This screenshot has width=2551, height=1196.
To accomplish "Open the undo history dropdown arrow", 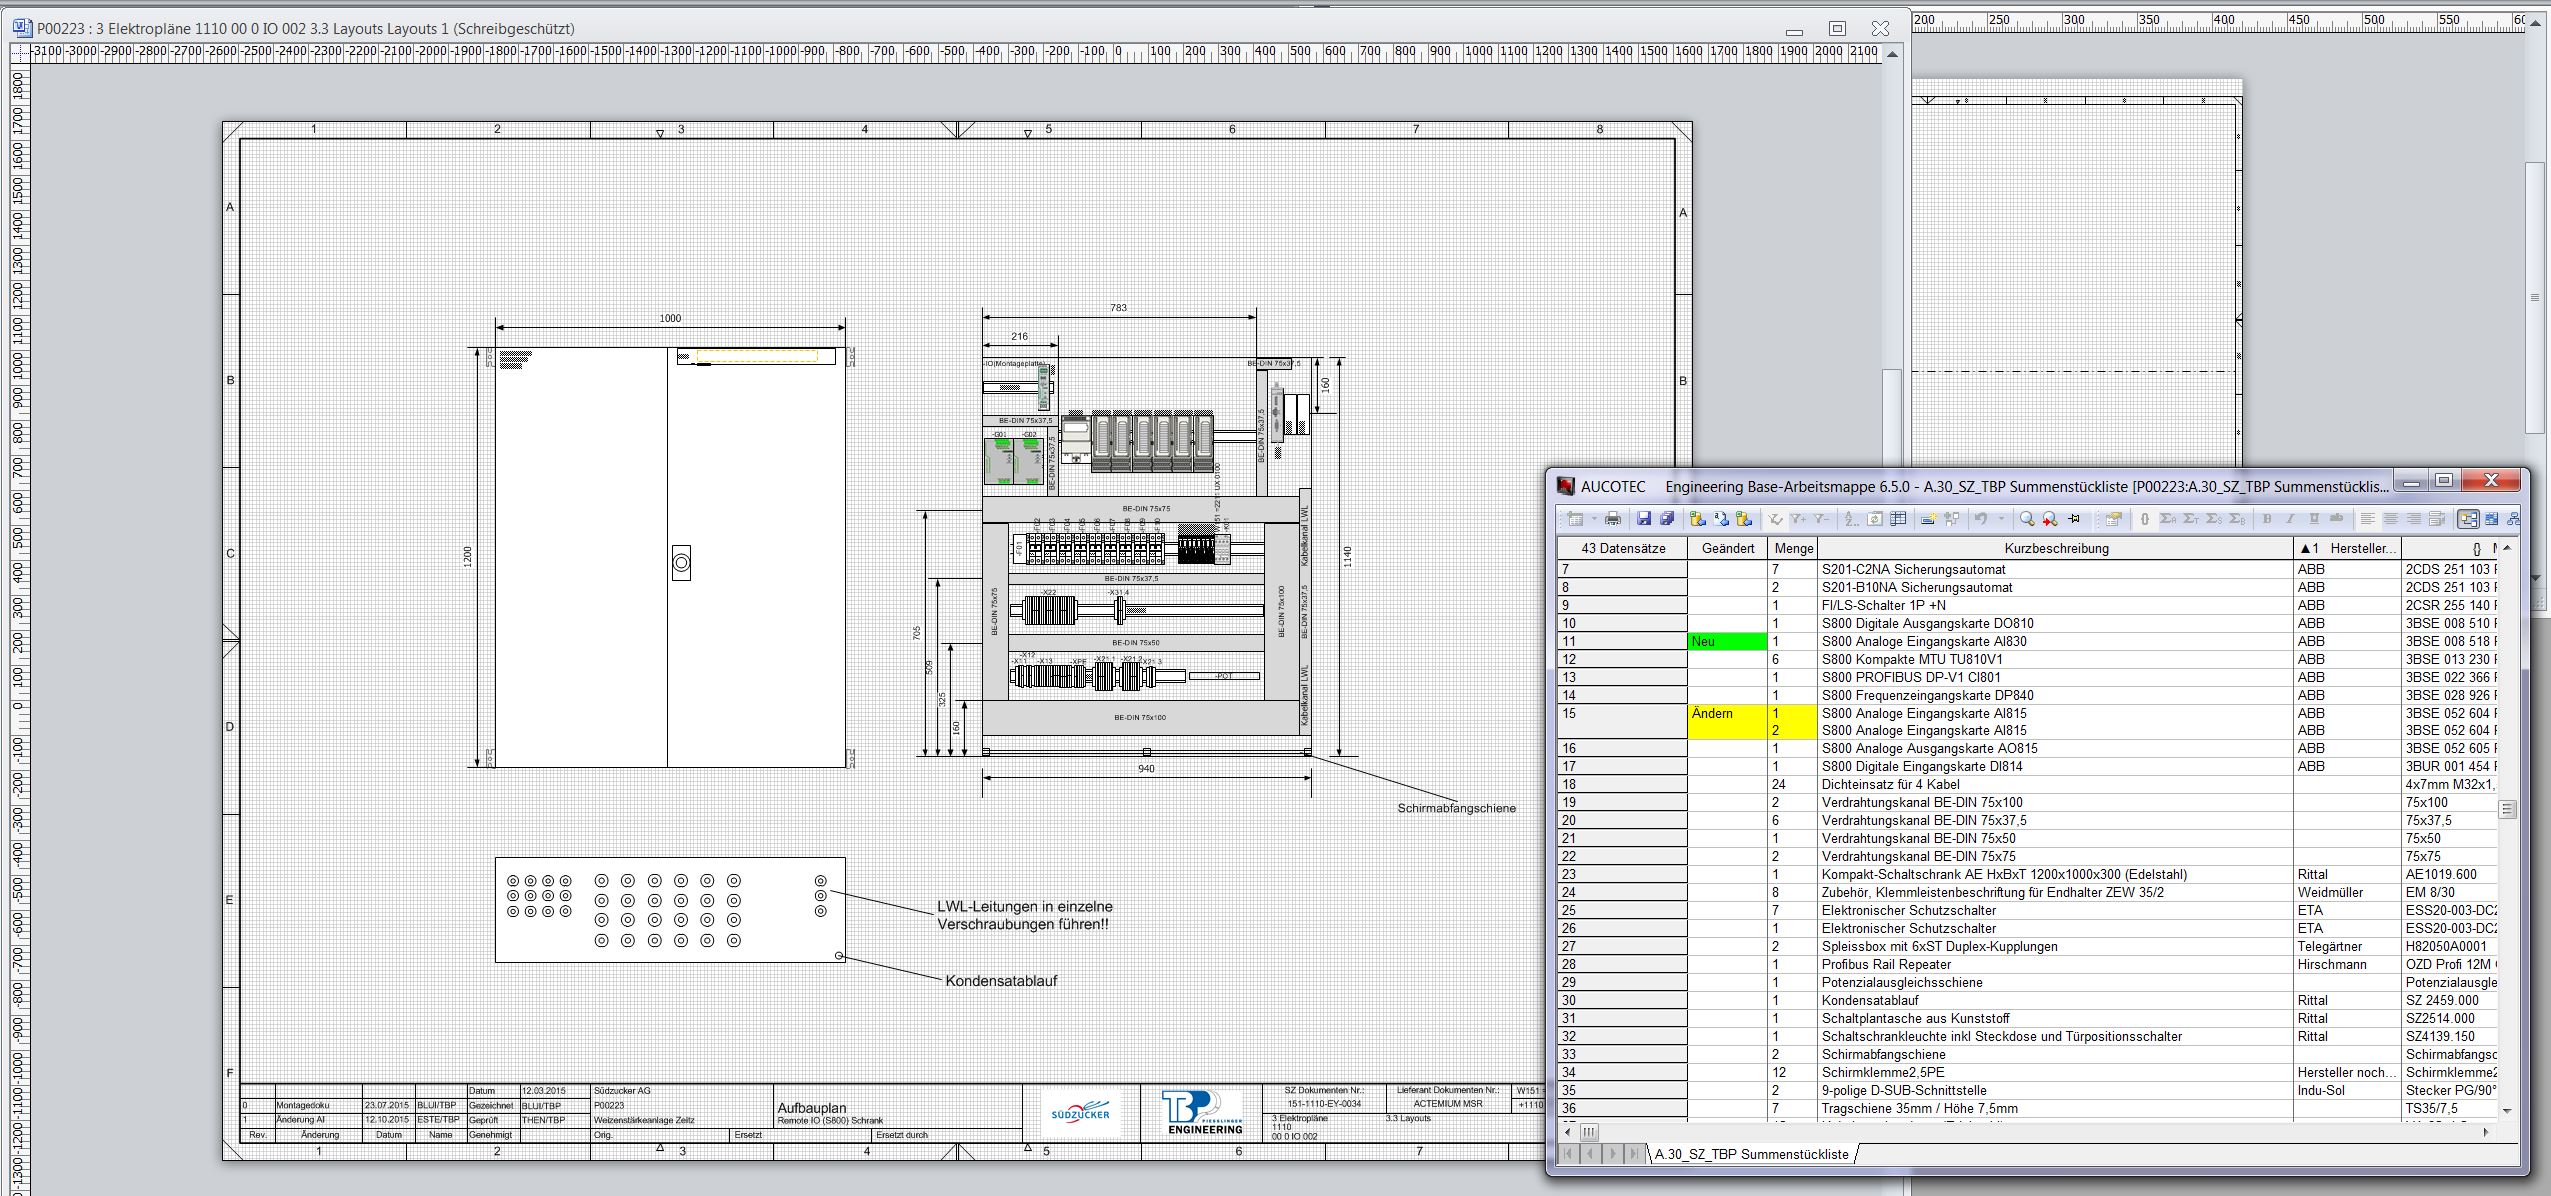I will pos(2001,519).
